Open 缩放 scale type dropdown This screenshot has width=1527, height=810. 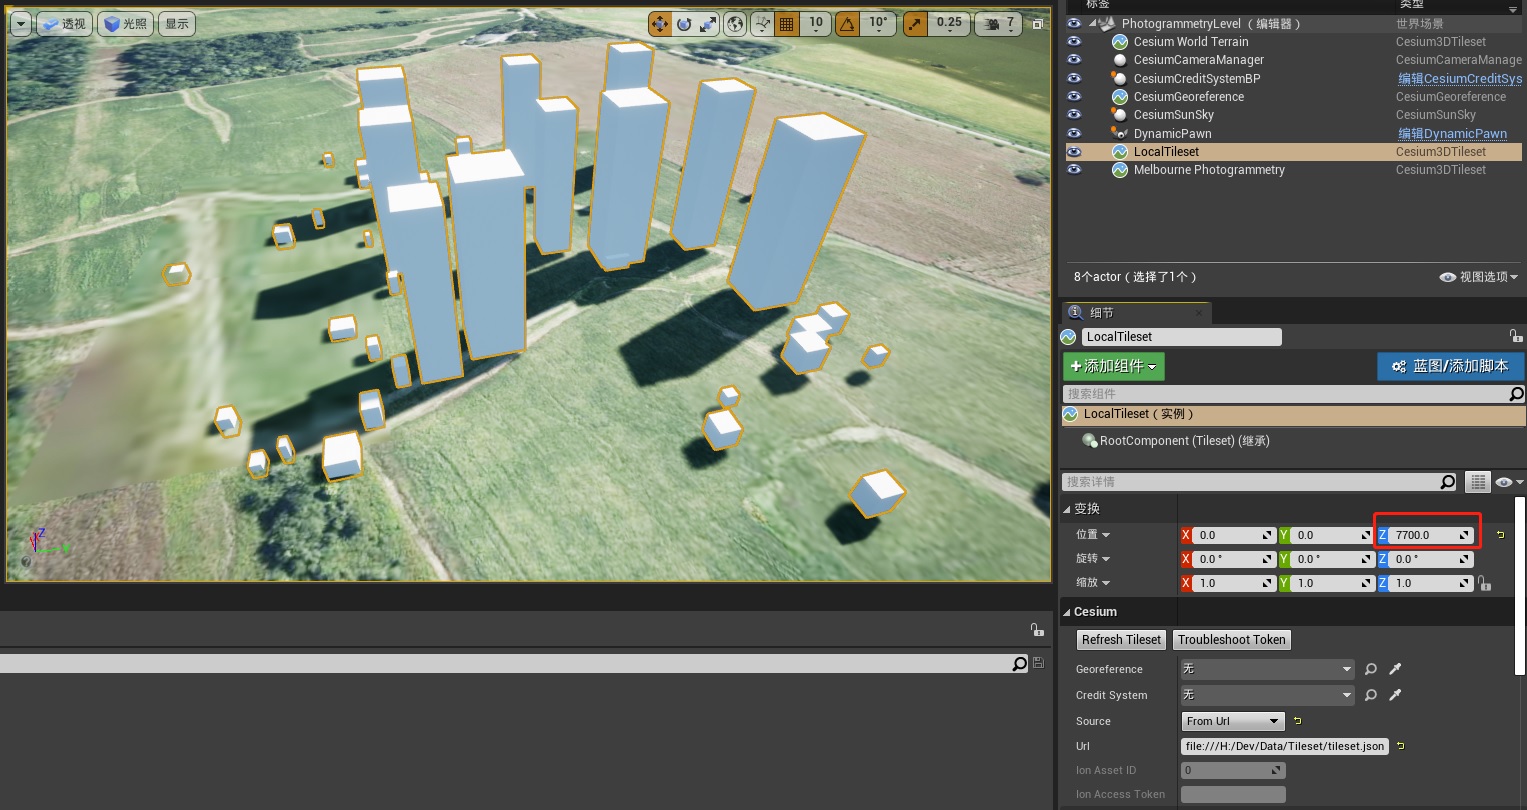click(x=1093, y=583)
